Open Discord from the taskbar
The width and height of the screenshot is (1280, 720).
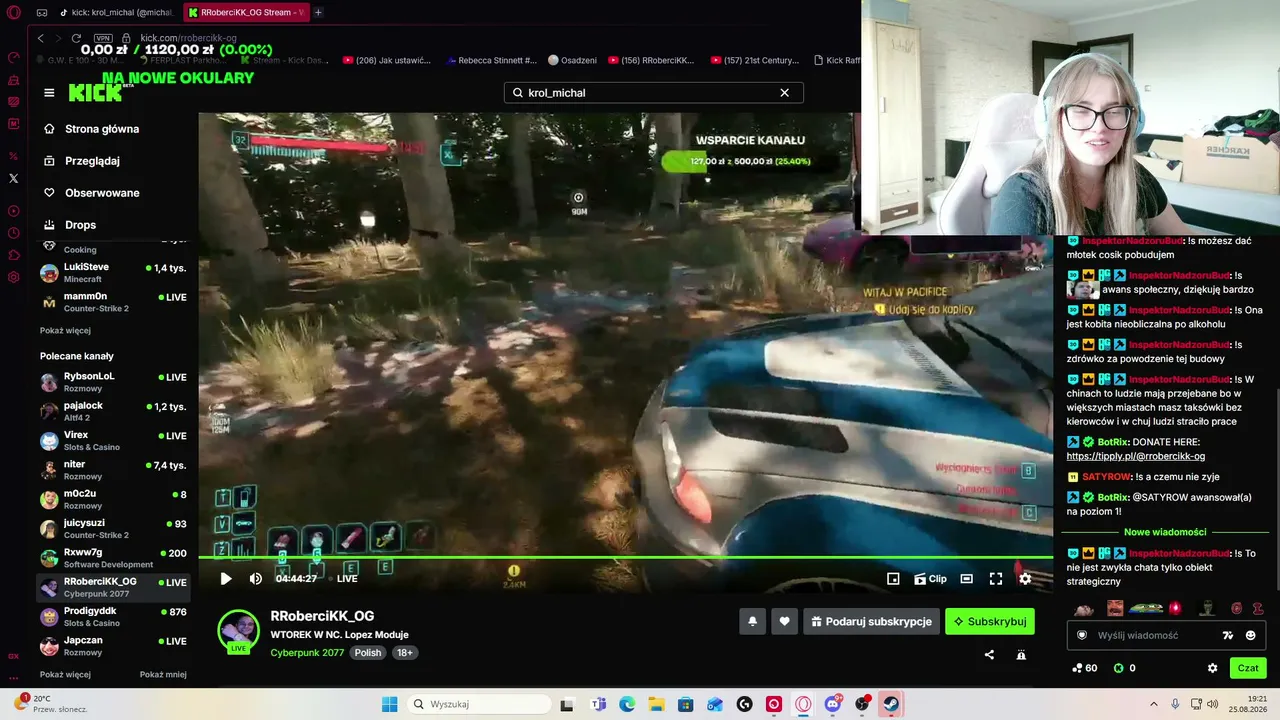[833, 704]
